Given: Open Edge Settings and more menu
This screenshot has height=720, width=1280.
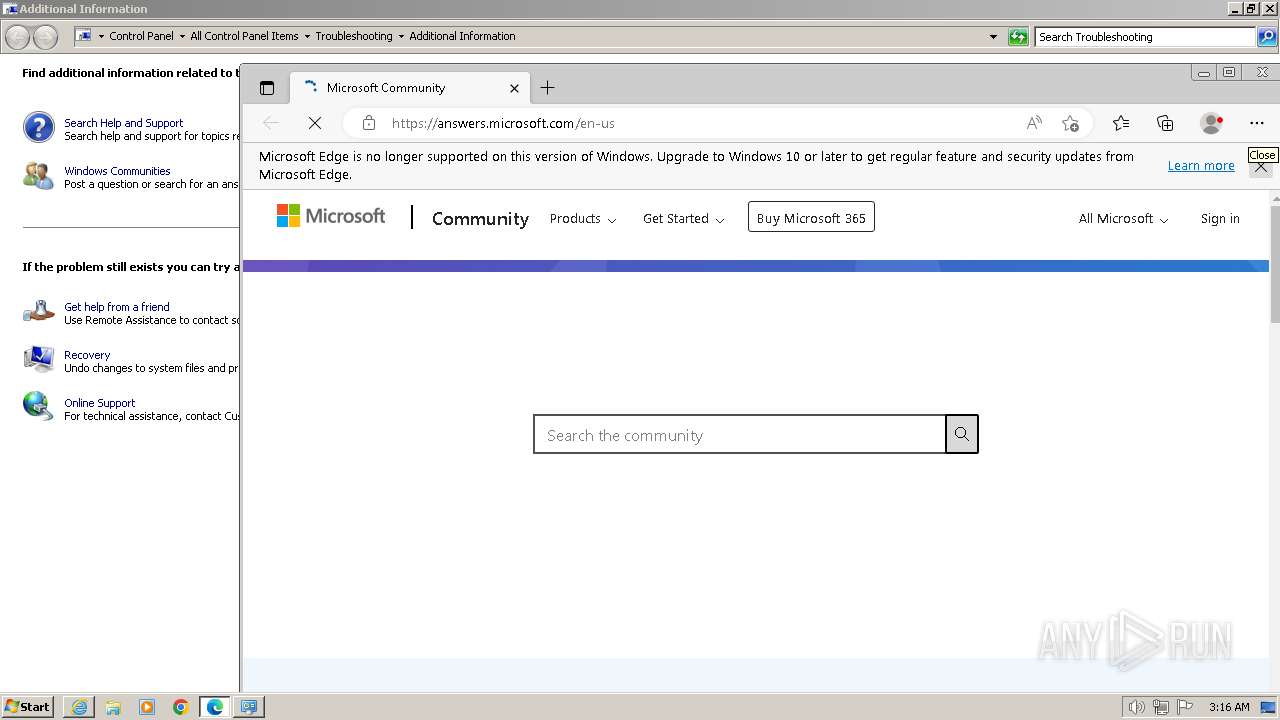Looking at the screenshot, I should click(x=1257, y=123).
